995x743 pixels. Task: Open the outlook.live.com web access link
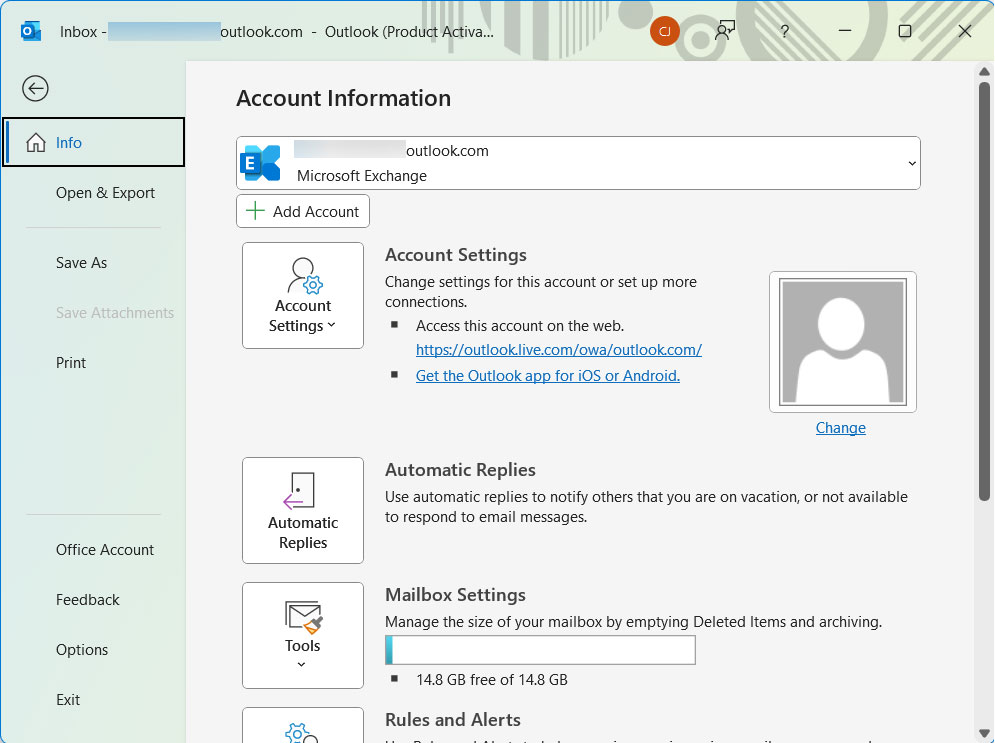(558, 349)
